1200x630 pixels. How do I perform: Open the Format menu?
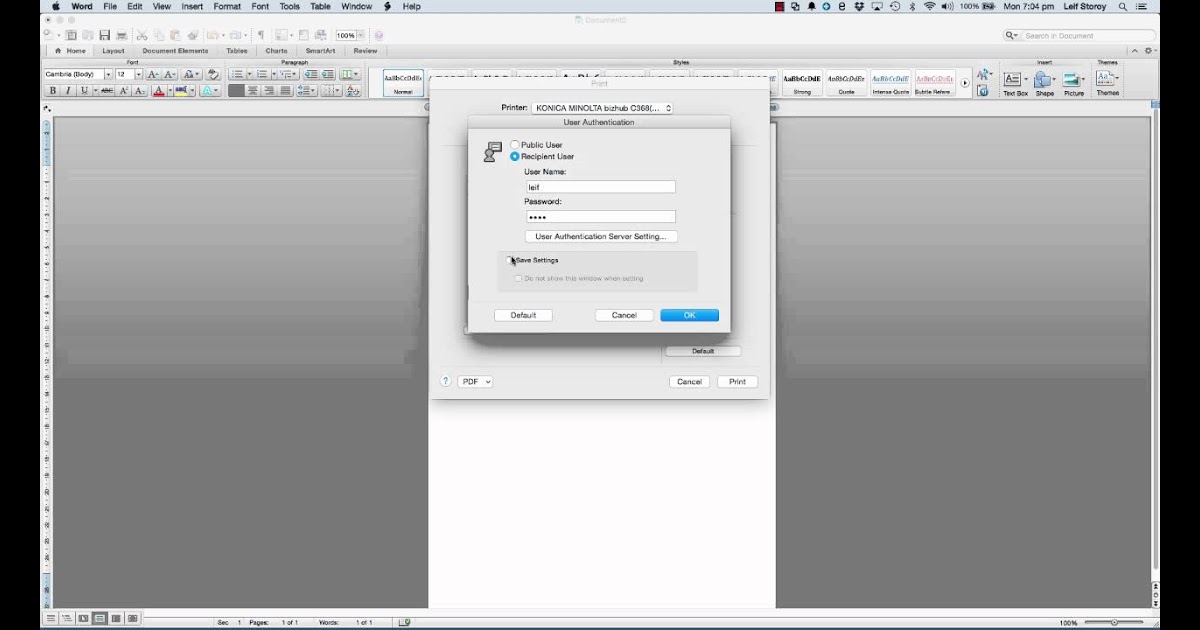pyautogui.click(x=227, y=6)
